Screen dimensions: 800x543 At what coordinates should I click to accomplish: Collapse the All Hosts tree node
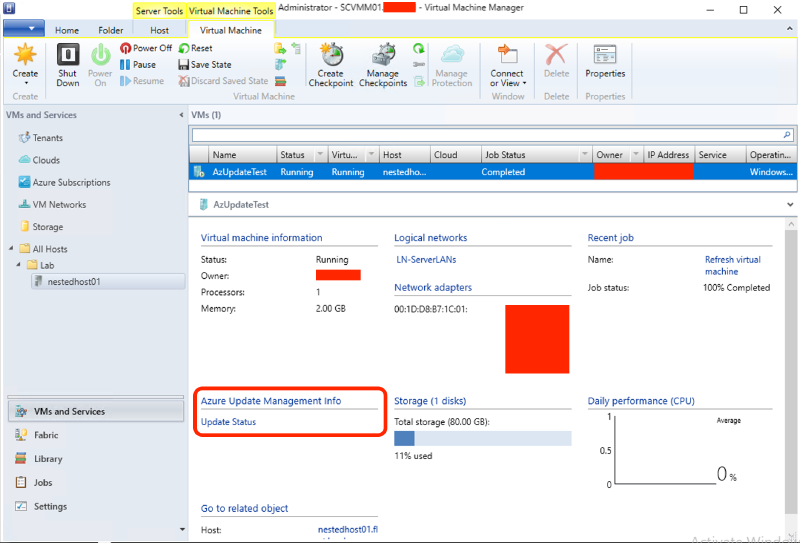tap(11, 249)
